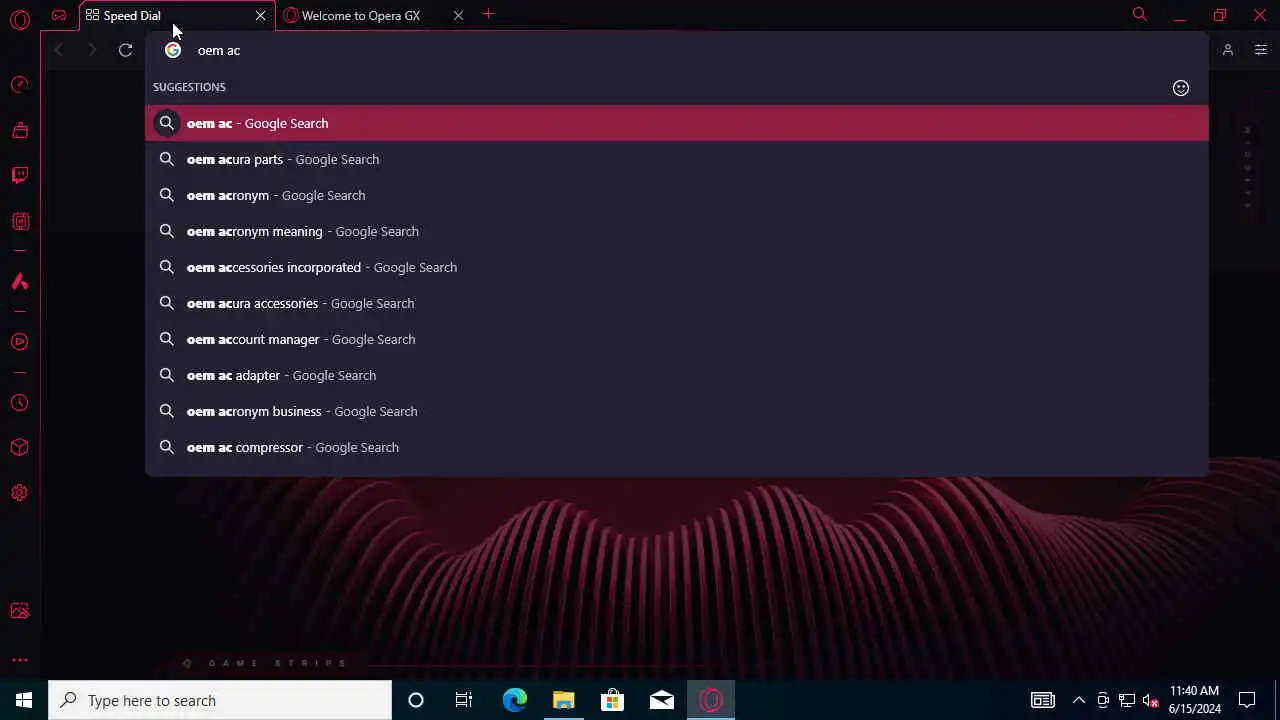Switch to the Speed Dial tab
This screenshot has width=1280, height=720.
[177, 16]
